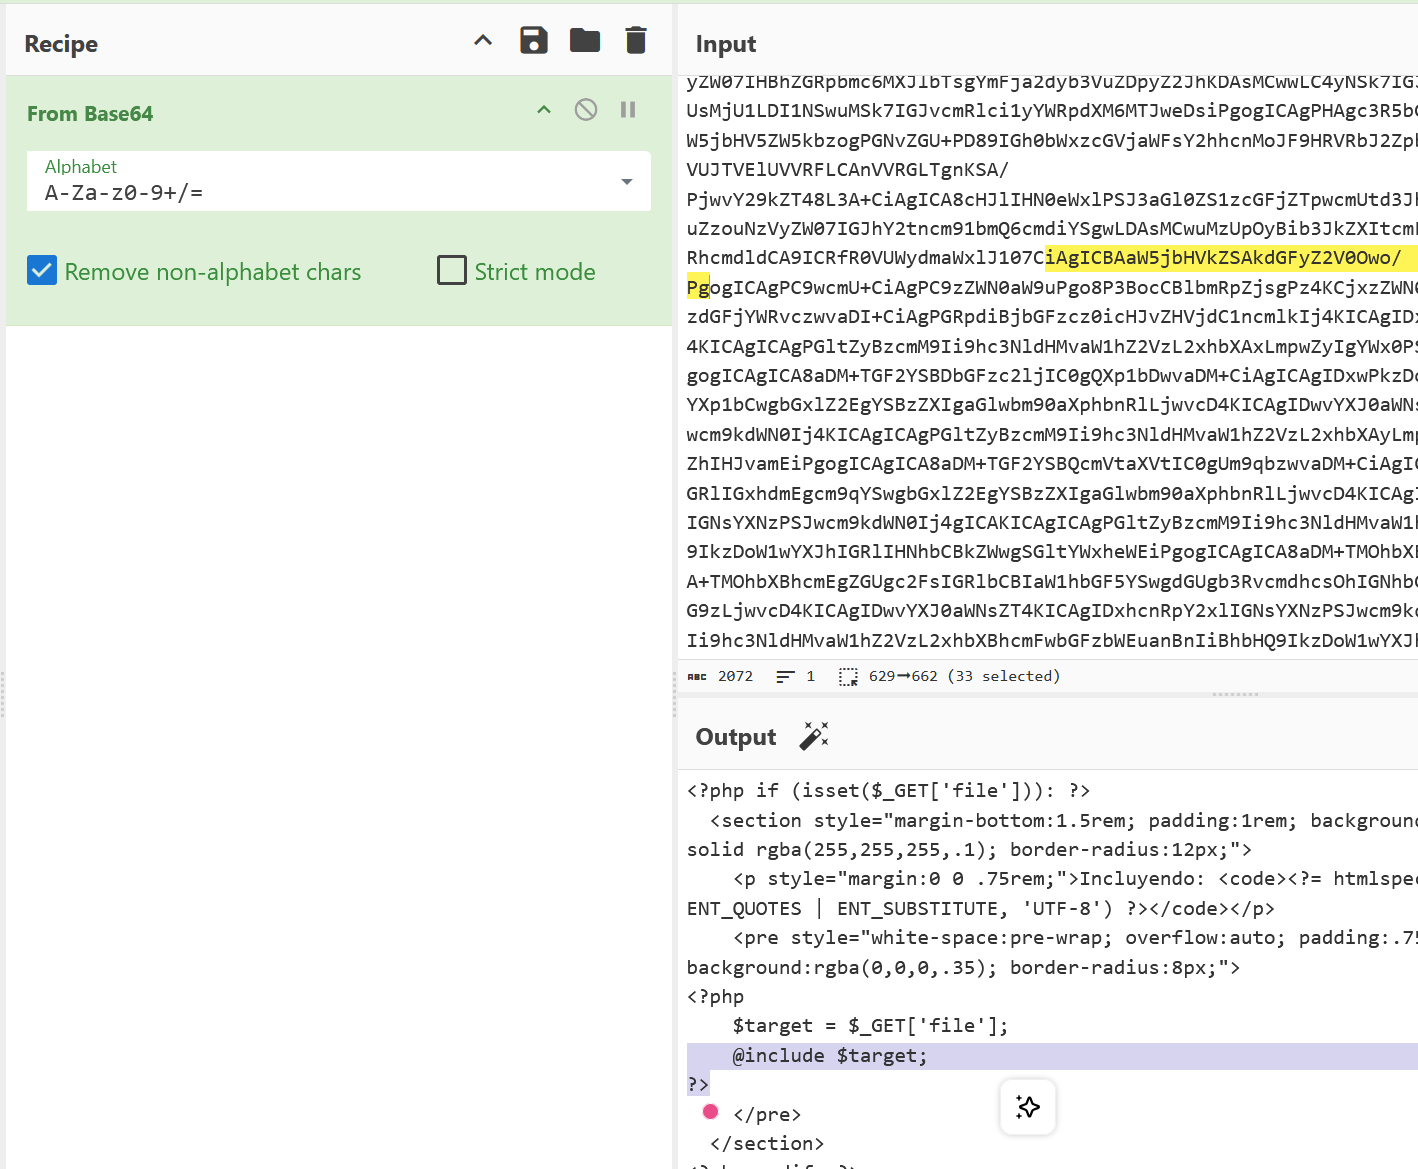Set breakpoint on From Base64 operation
The image size is (1418, 1169).
pos(628,110)
